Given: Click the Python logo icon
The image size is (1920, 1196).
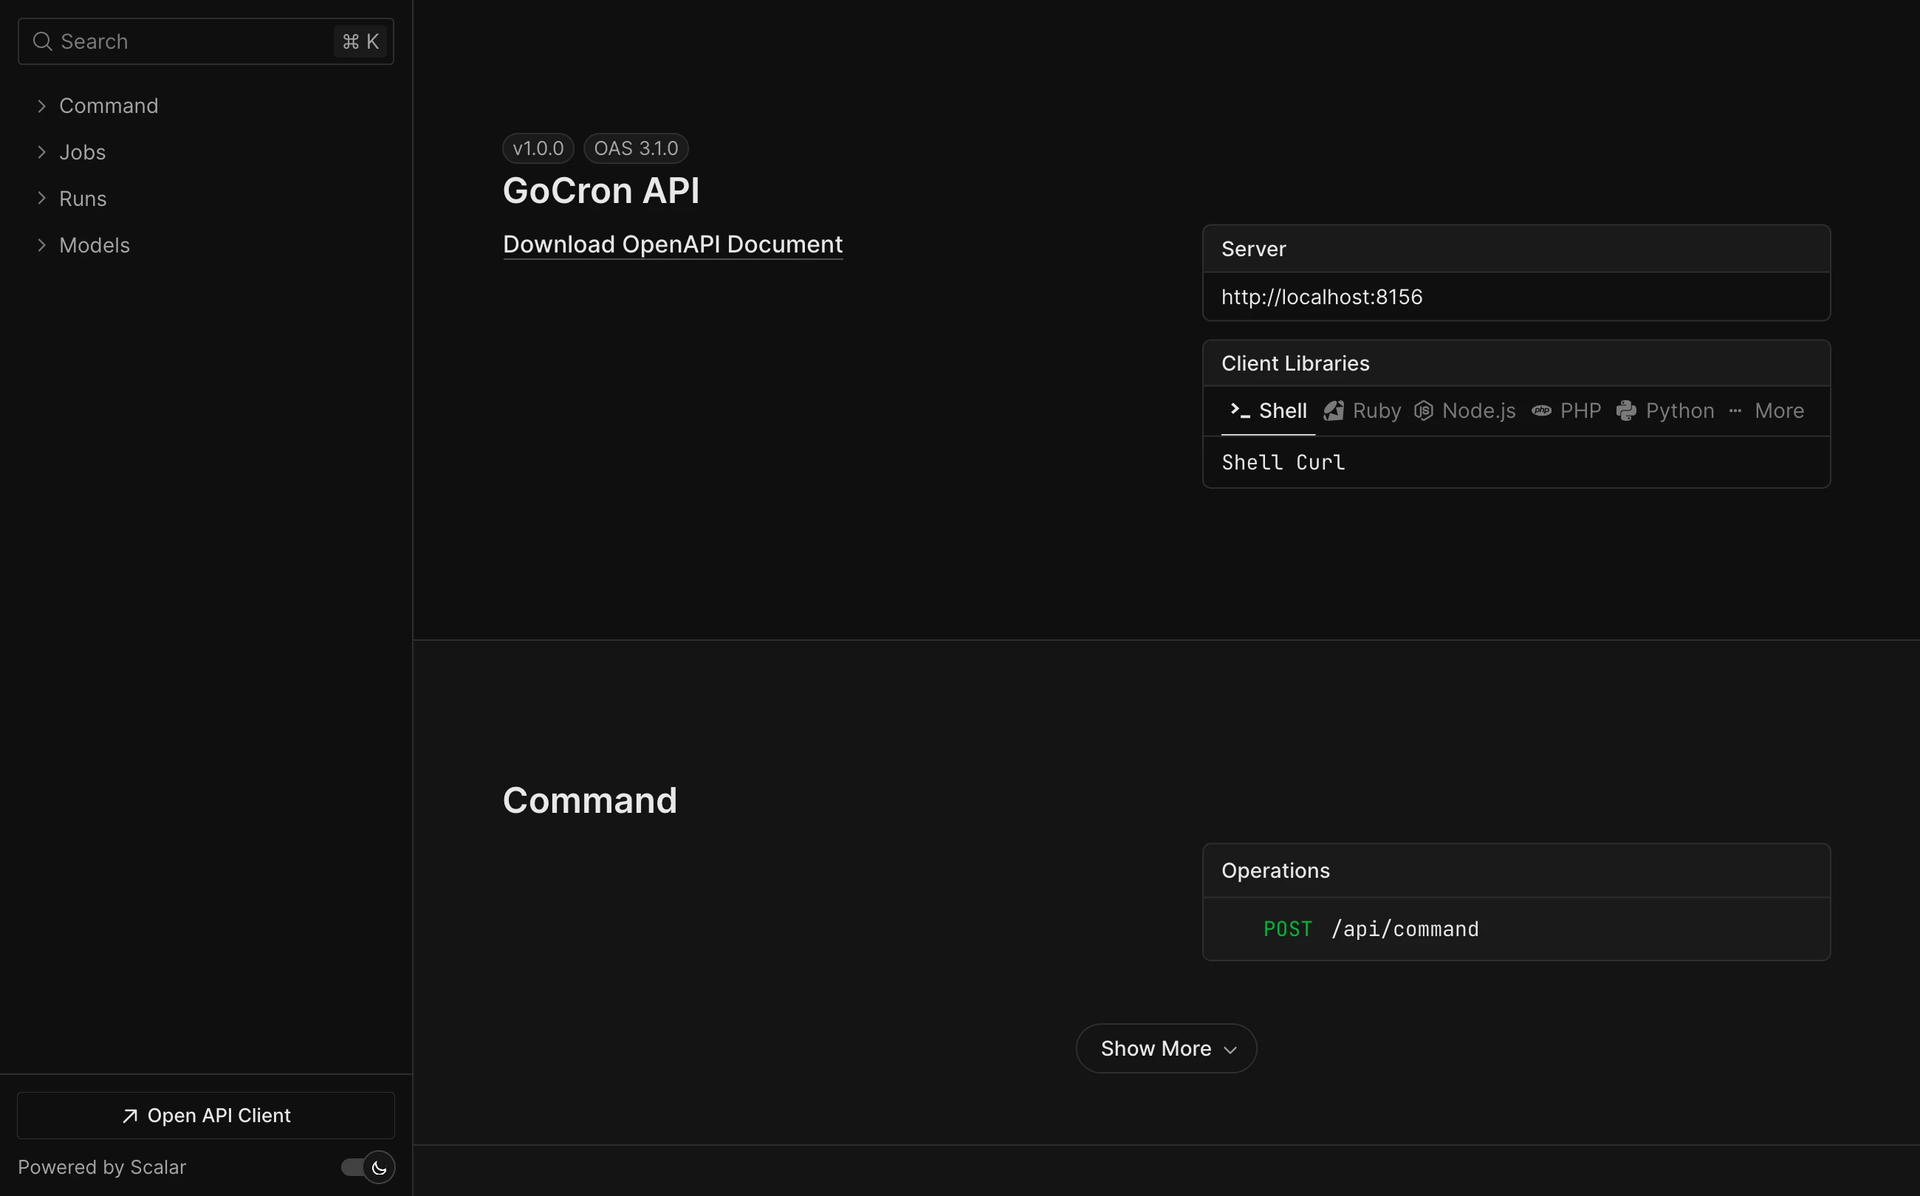Looking at the screenshot, I should click(1627, 411).
